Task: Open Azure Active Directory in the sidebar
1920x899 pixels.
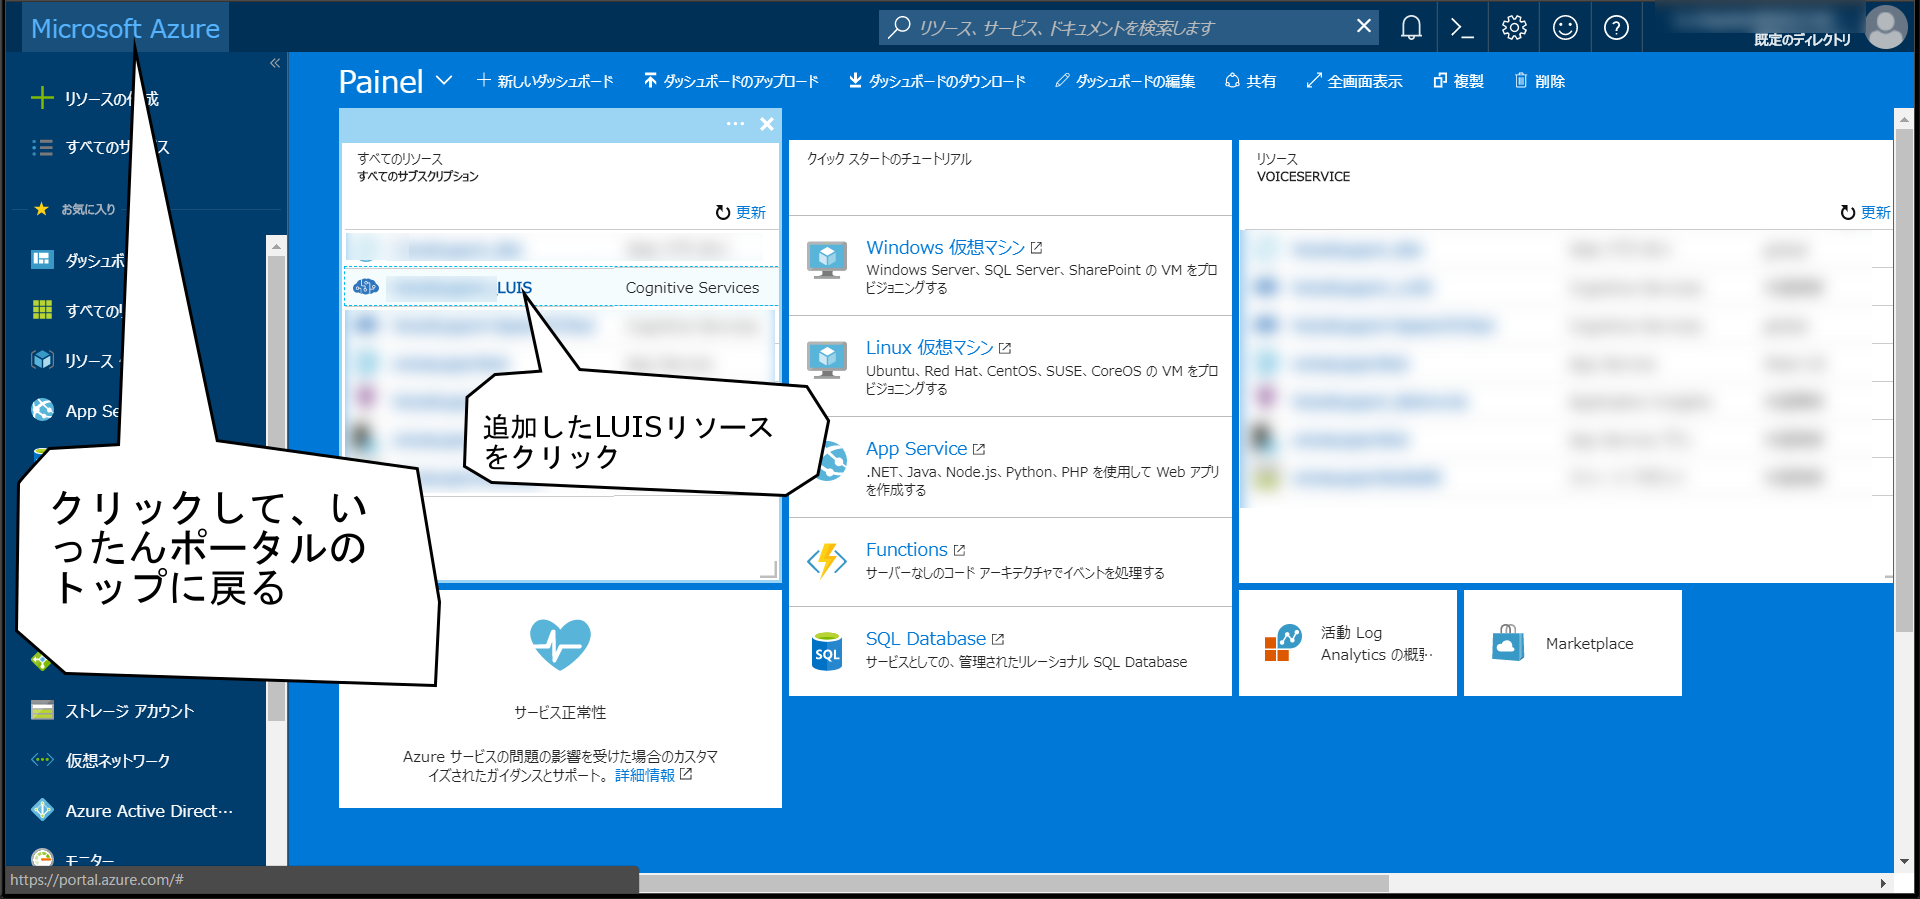Action: point(148,811)
